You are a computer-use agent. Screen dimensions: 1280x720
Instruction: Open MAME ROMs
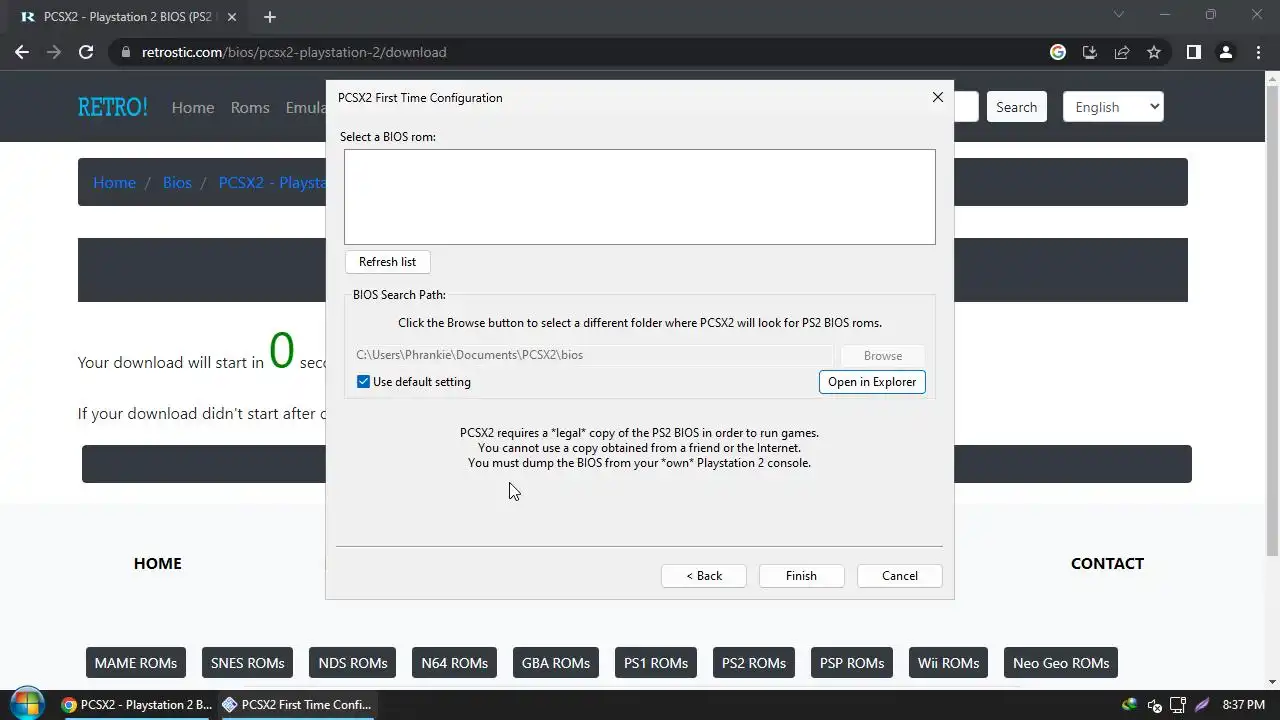click(136, 663)
